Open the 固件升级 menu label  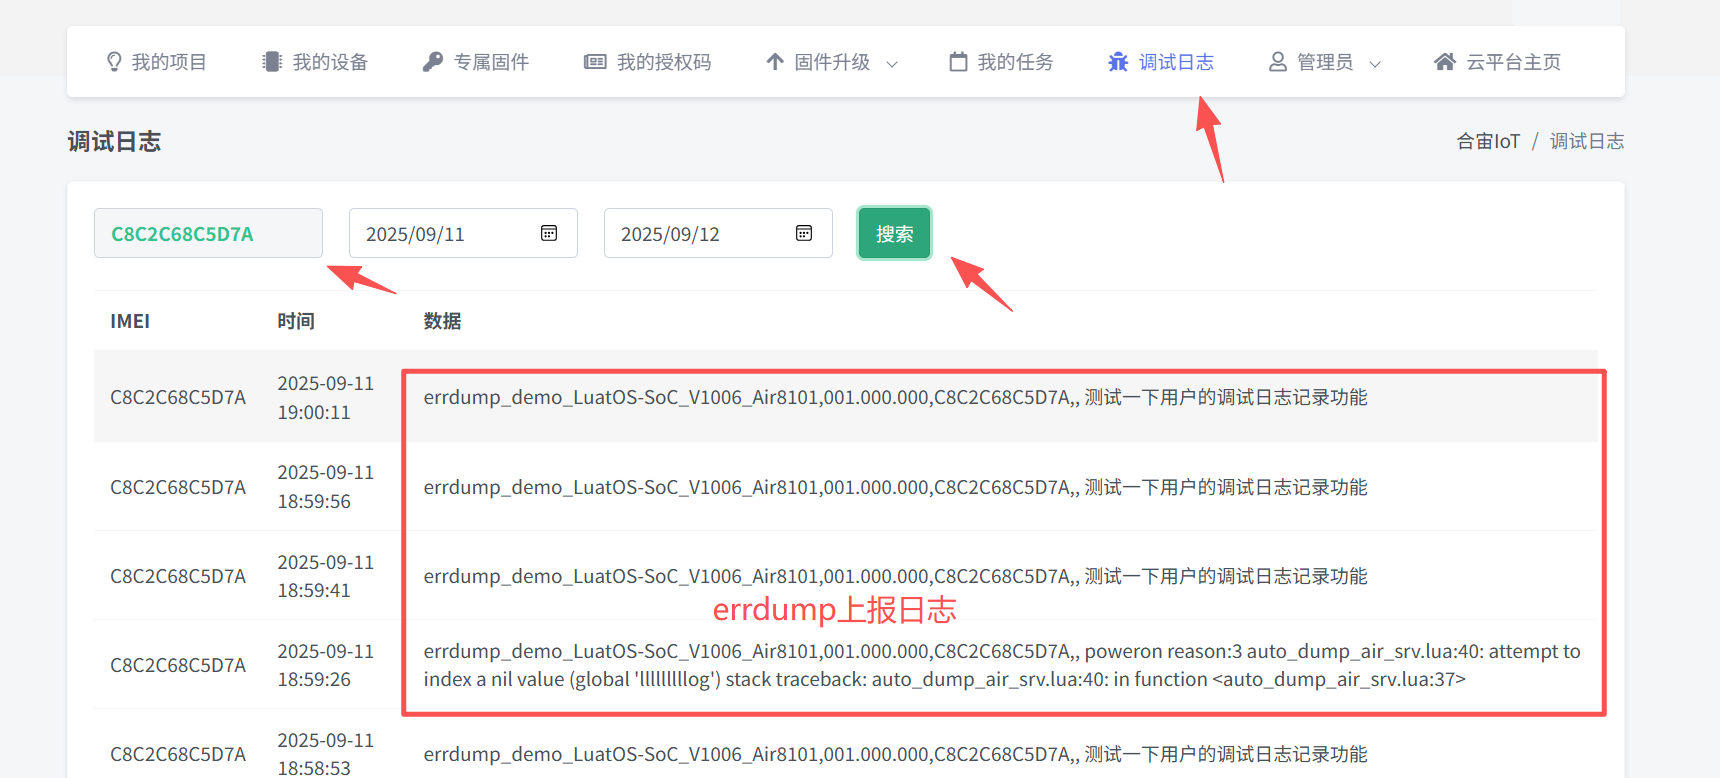[832, 62]
